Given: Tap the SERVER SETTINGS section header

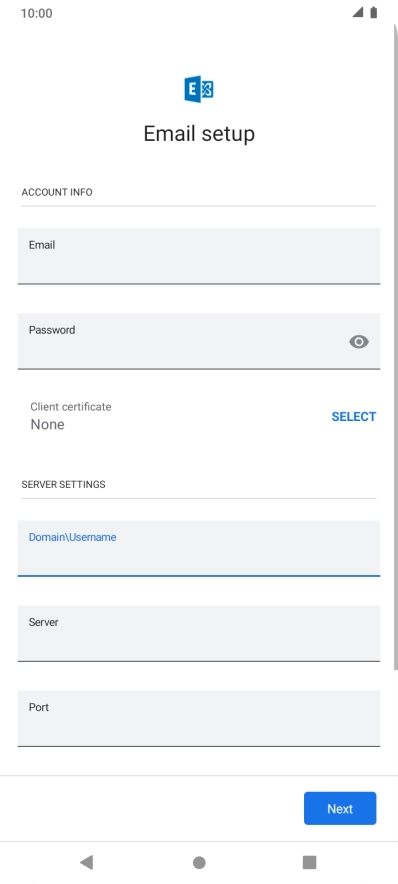Looking at the screenshot, I should (x=63, y=484).
